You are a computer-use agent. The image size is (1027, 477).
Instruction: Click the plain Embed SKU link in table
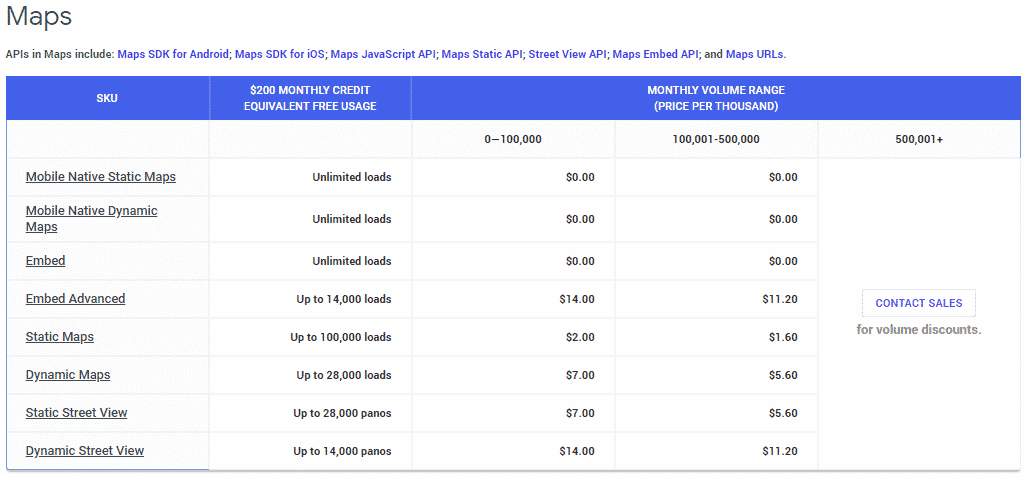click(x=45, y=261)
